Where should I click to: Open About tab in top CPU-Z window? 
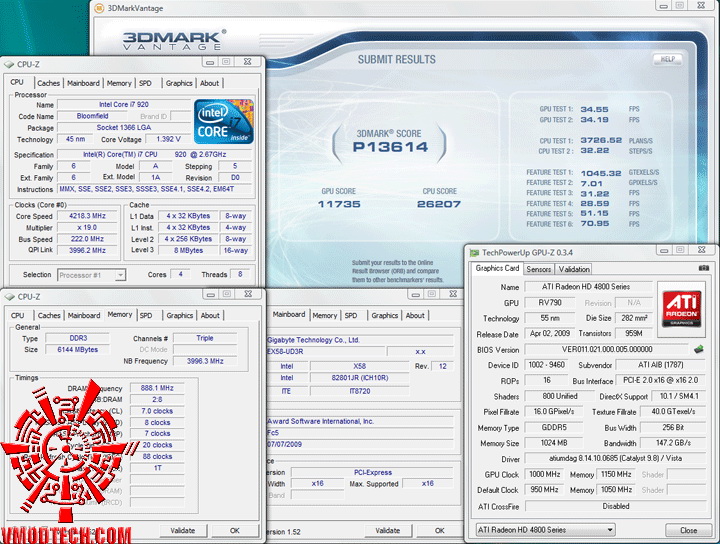209,83
